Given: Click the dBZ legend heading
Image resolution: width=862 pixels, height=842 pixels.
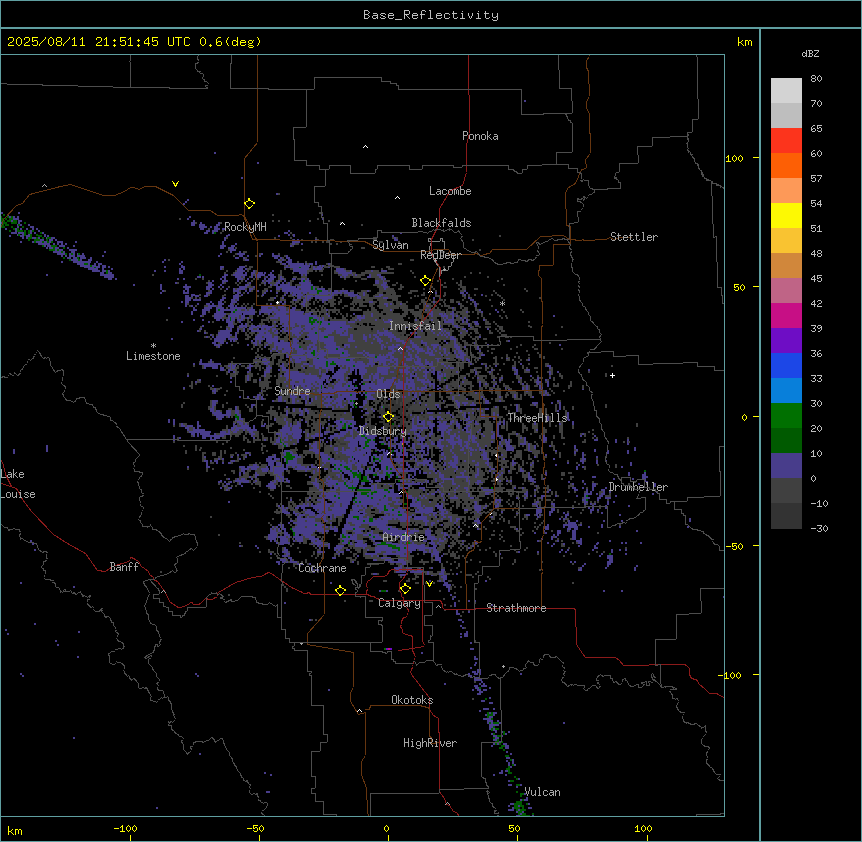Looking at the screenshot, I should 810,54.
